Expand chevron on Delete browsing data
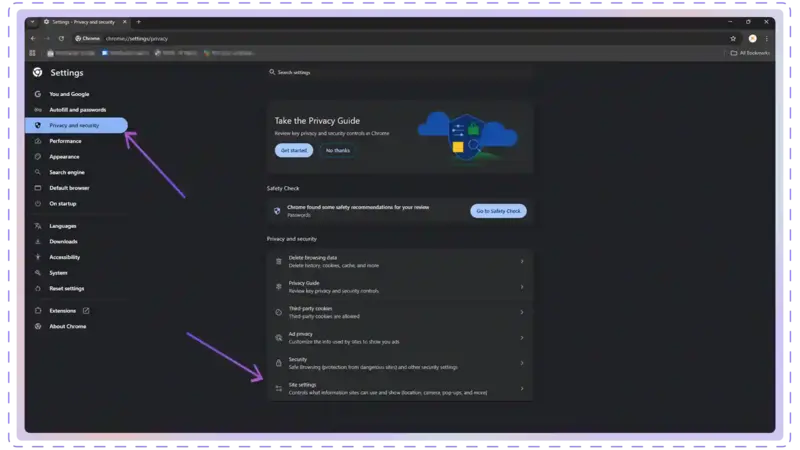800x450 pixels. tap(522, 261)
